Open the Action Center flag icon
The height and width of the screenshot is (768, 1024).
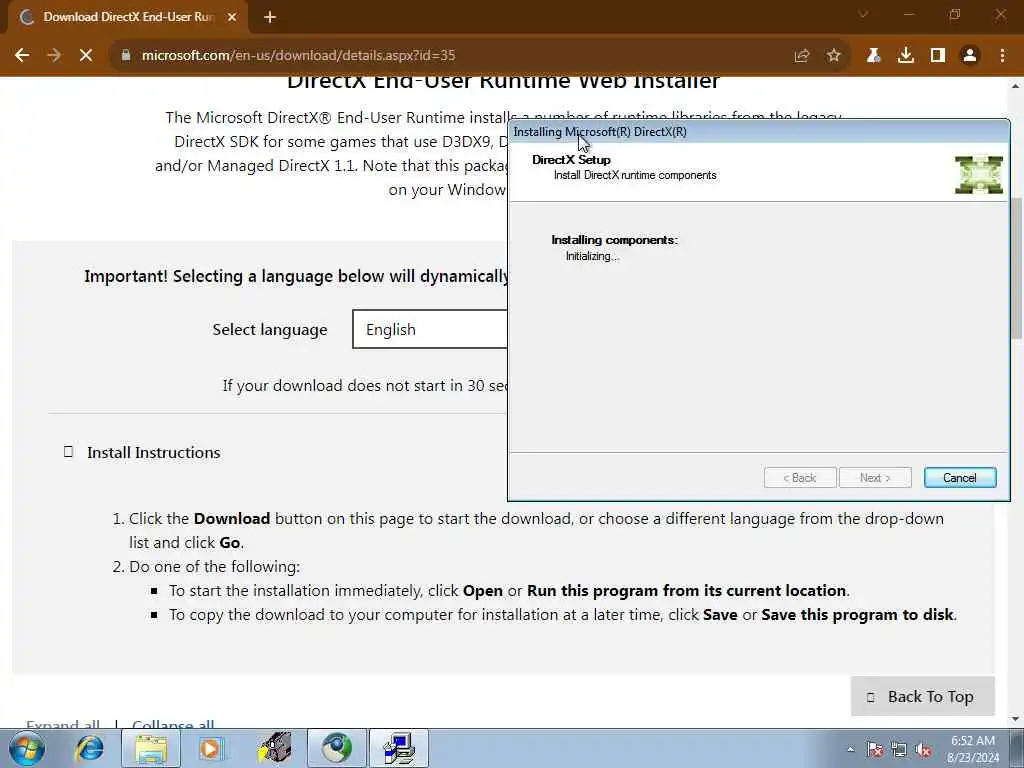875,749
